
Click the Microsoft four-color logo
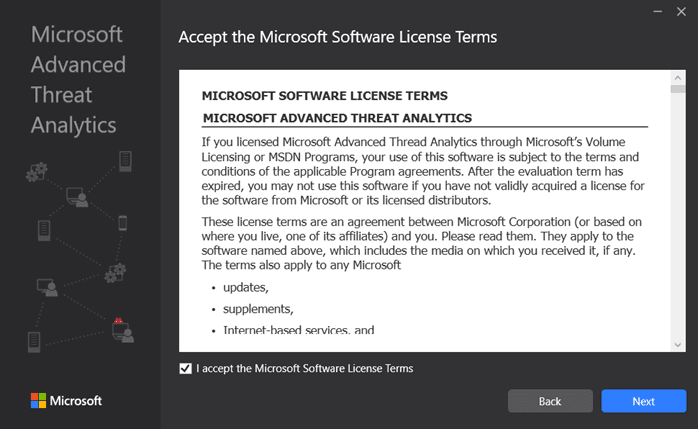(38, 401)
